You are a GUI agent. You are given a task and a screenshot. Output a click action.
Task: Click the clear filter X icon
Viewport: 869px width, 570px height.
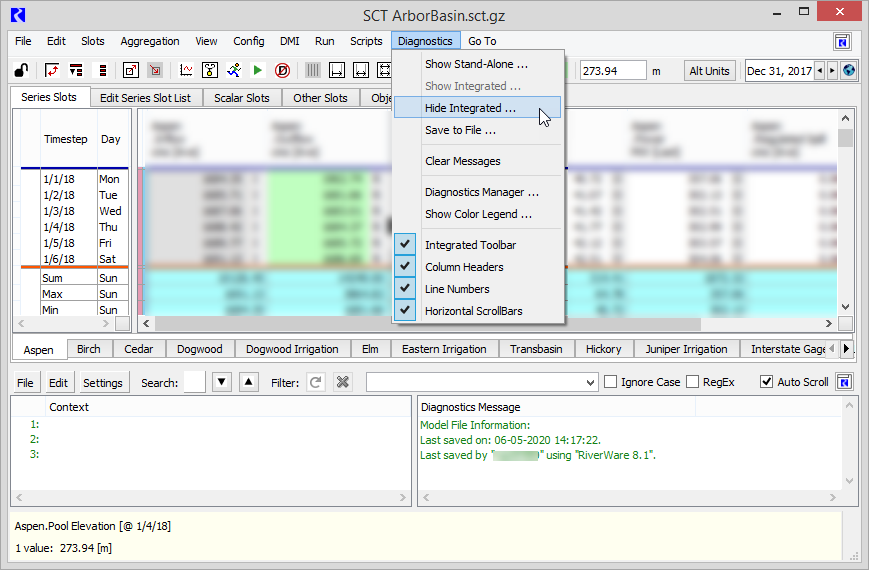point(343,382)
